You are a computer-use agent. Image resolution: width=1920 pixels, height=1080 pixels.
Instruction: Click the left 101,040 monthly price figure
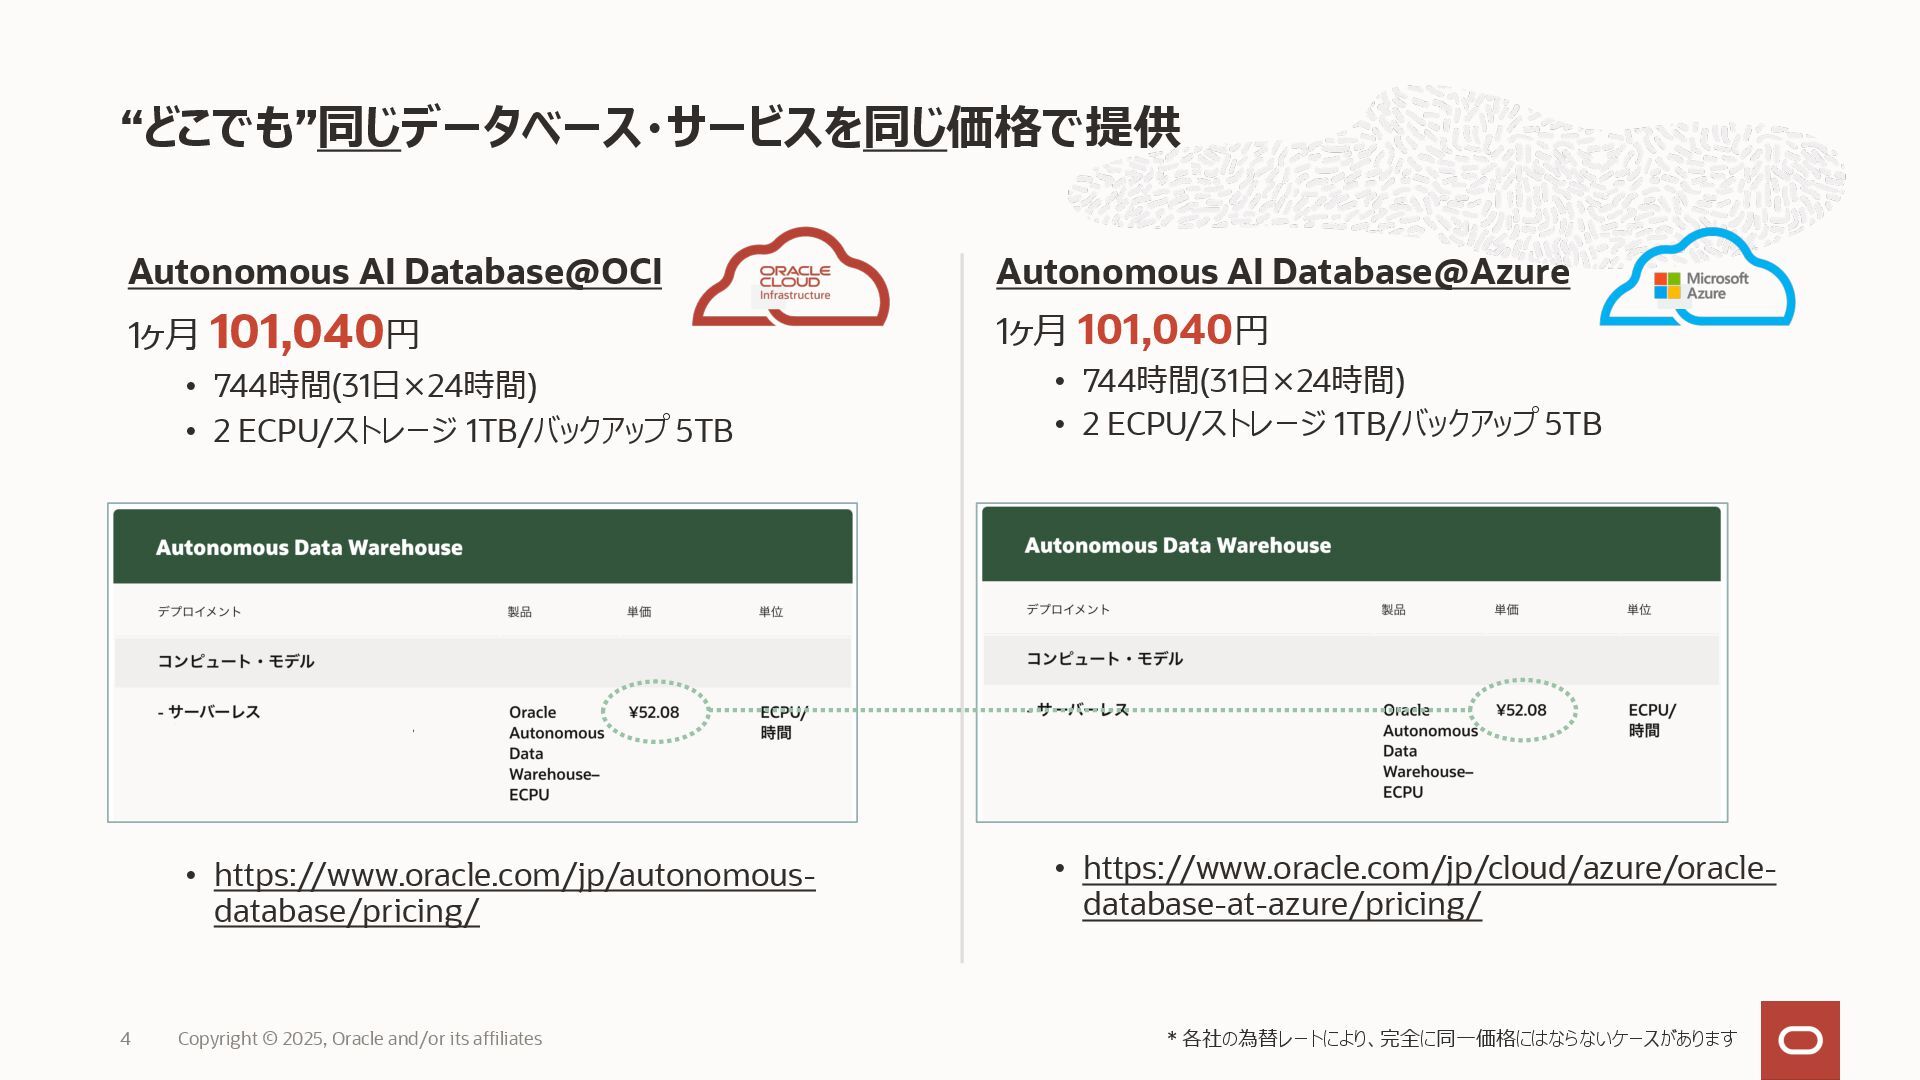297,332
